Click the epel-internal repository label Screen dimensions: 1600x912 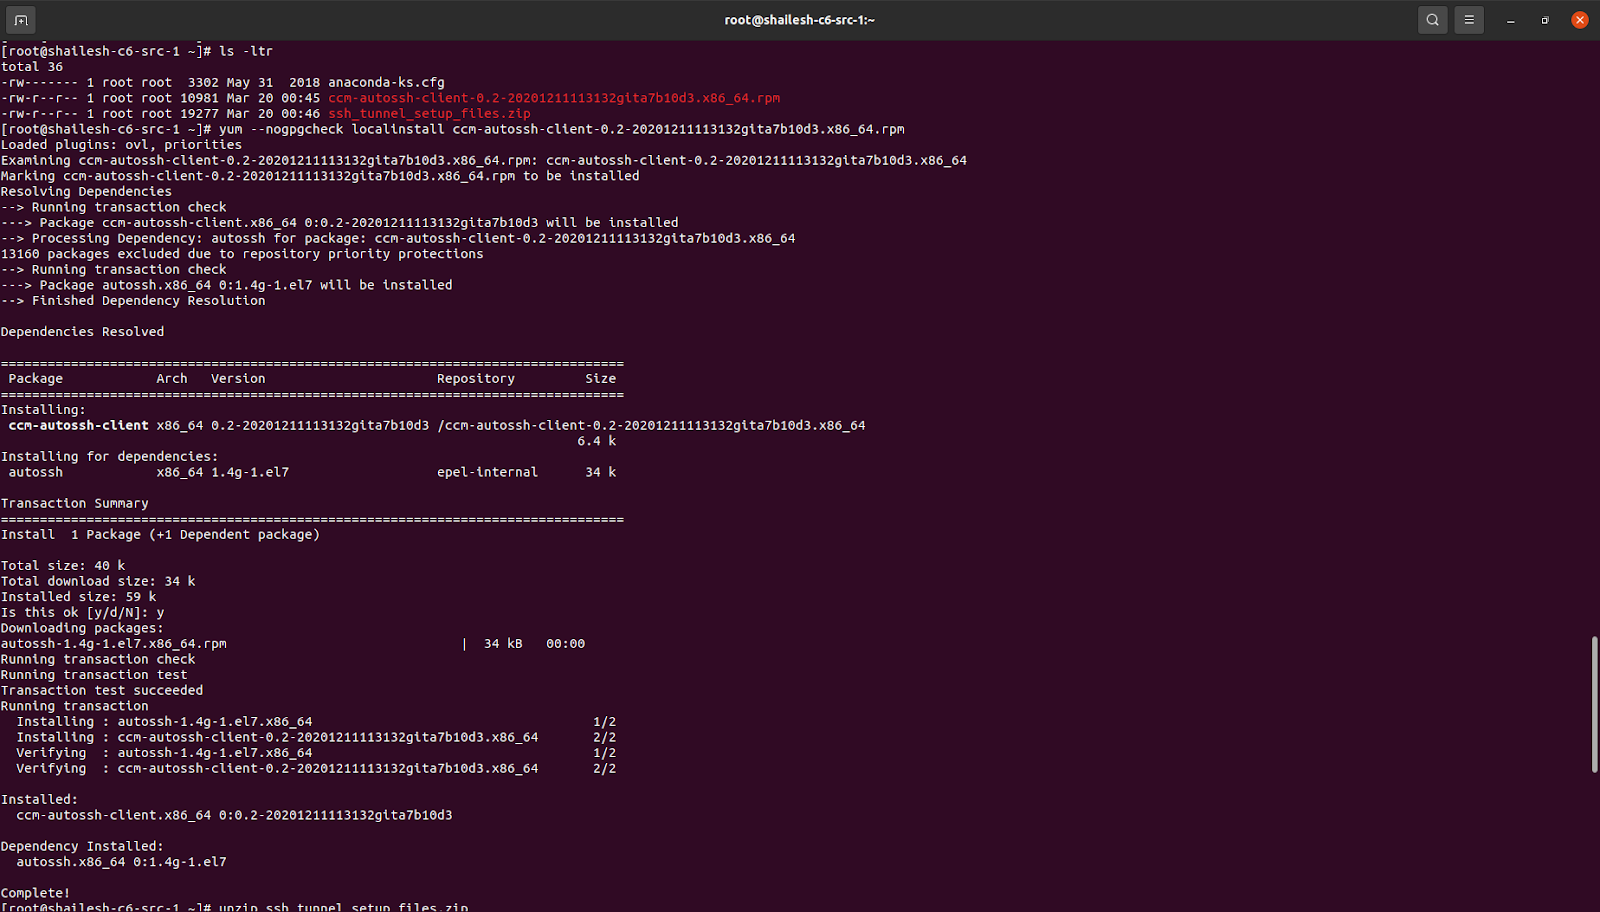point(487,471)
